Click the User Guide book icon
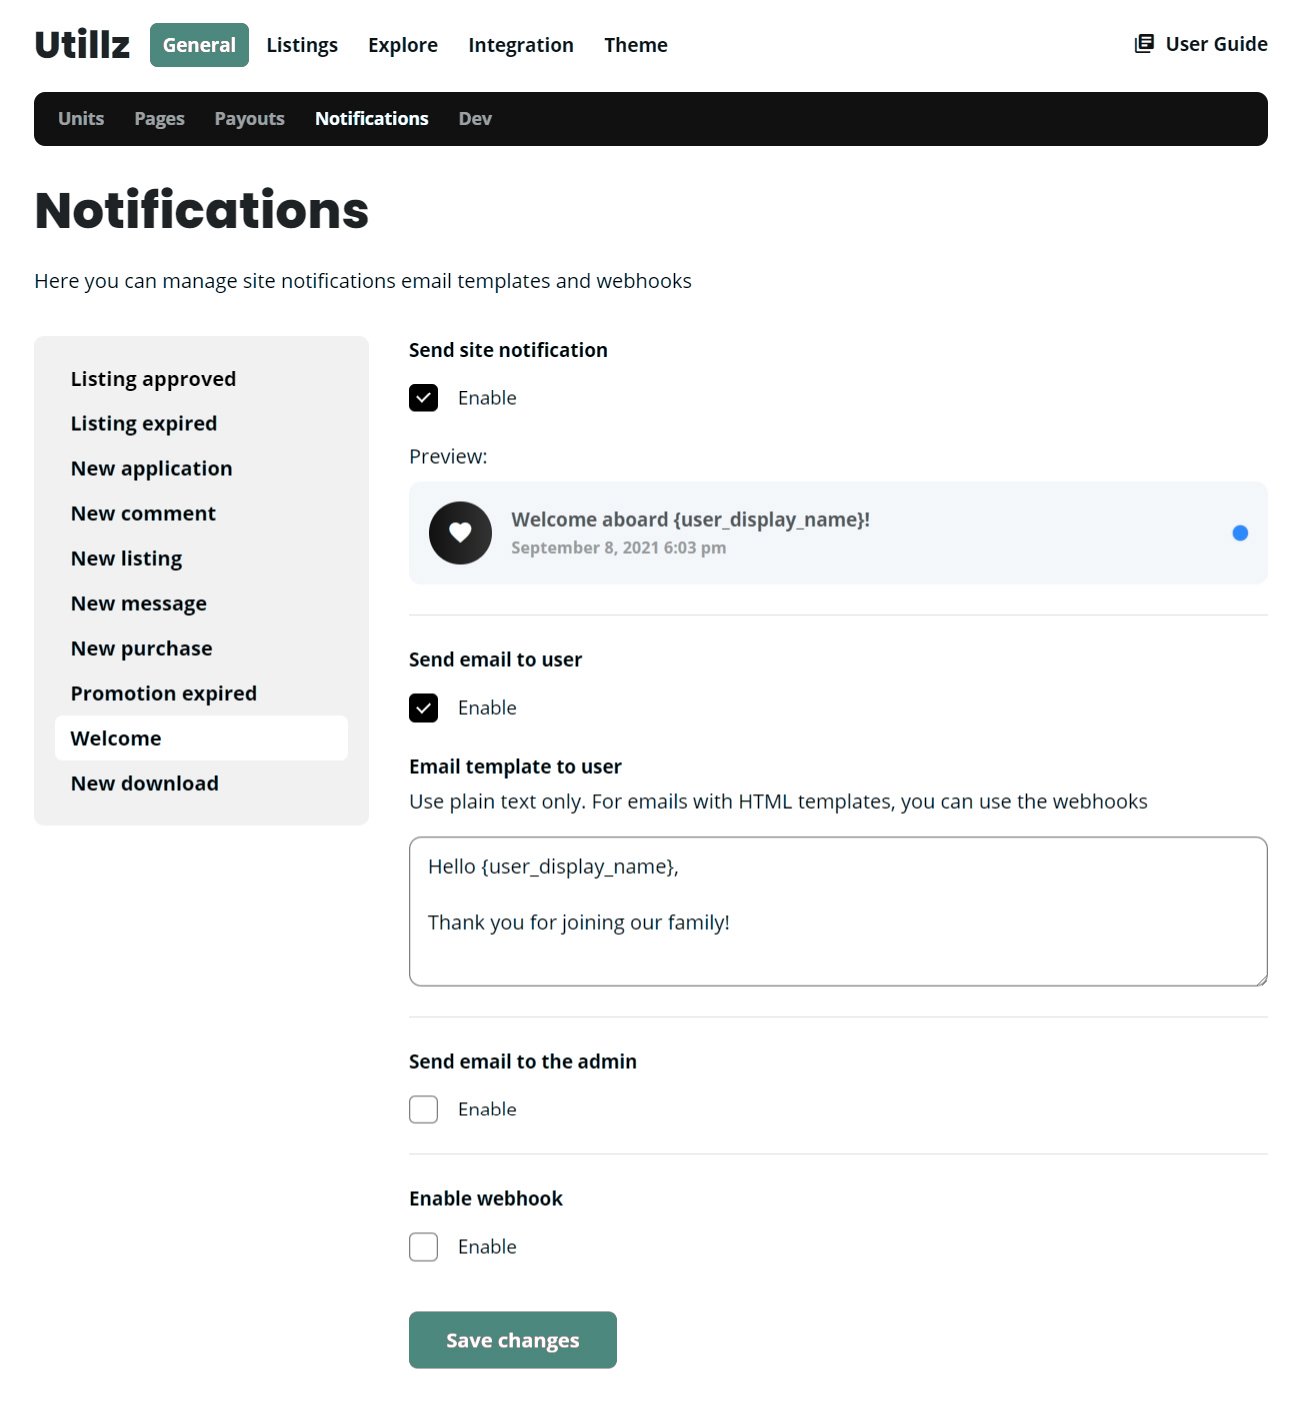The width and height of the screenshot is (1299, 1407). 1144,44
